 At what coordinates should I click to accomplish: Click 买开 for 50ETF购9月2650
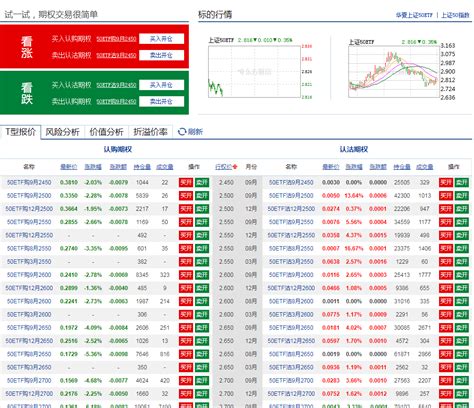click(x=186, y=328)
